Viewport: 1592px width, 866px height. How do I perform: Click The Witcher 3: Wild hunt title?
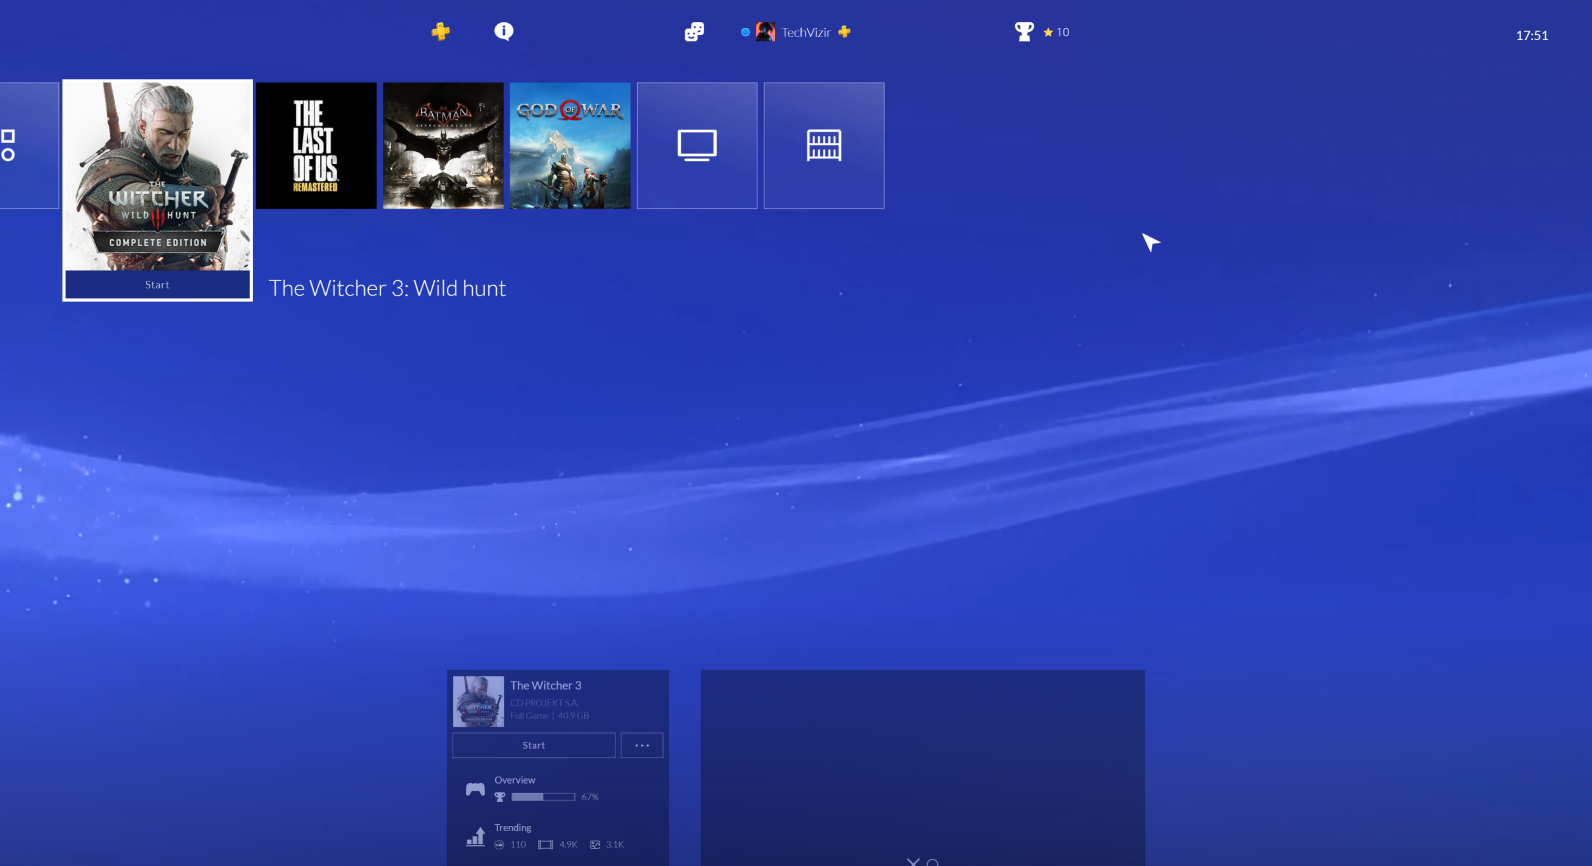(x=387, y=288)
